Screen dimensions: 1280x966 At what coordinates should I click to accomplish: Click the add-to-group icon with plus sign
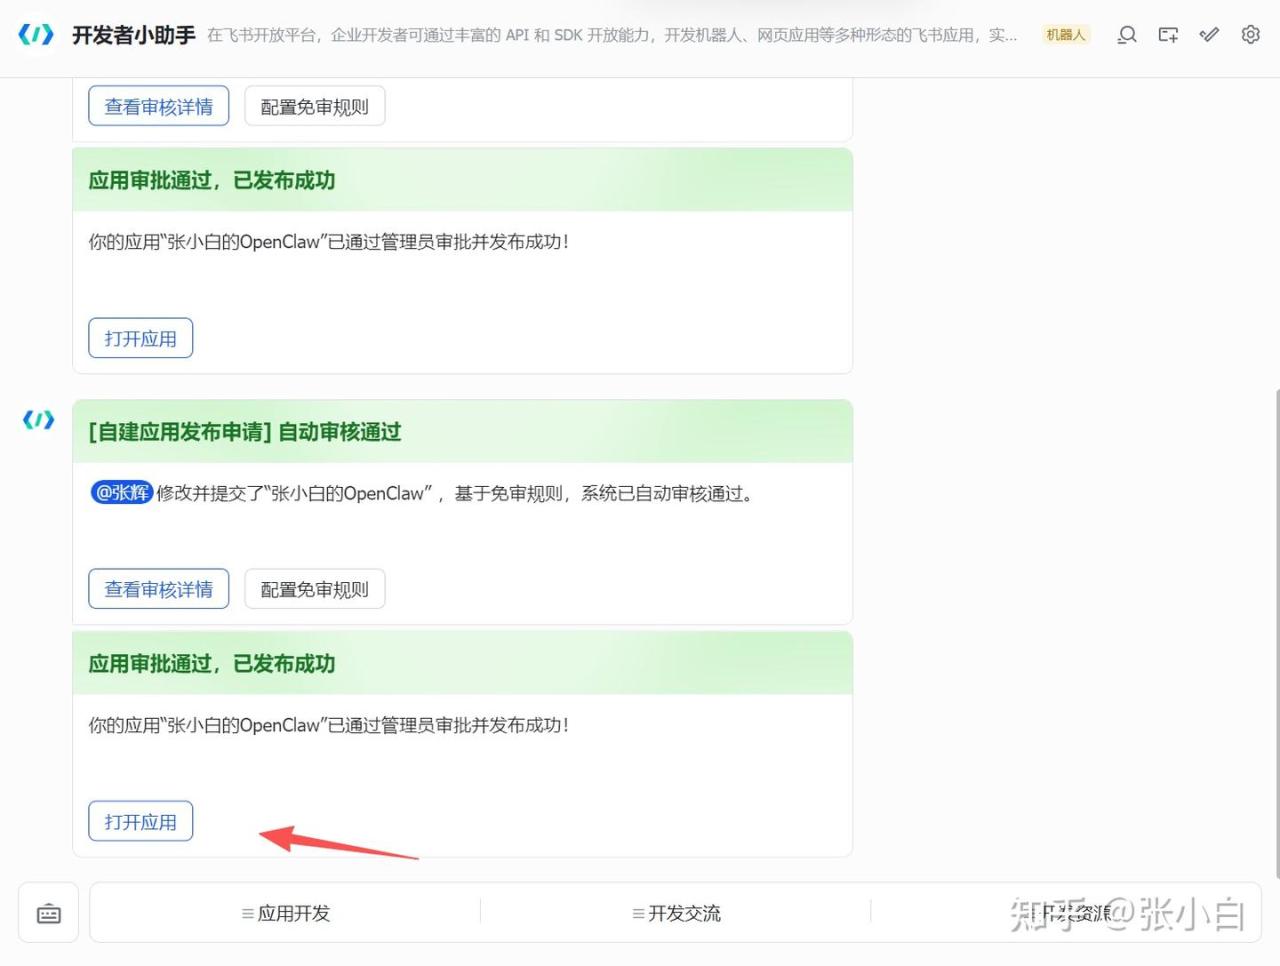(1168, 35)
